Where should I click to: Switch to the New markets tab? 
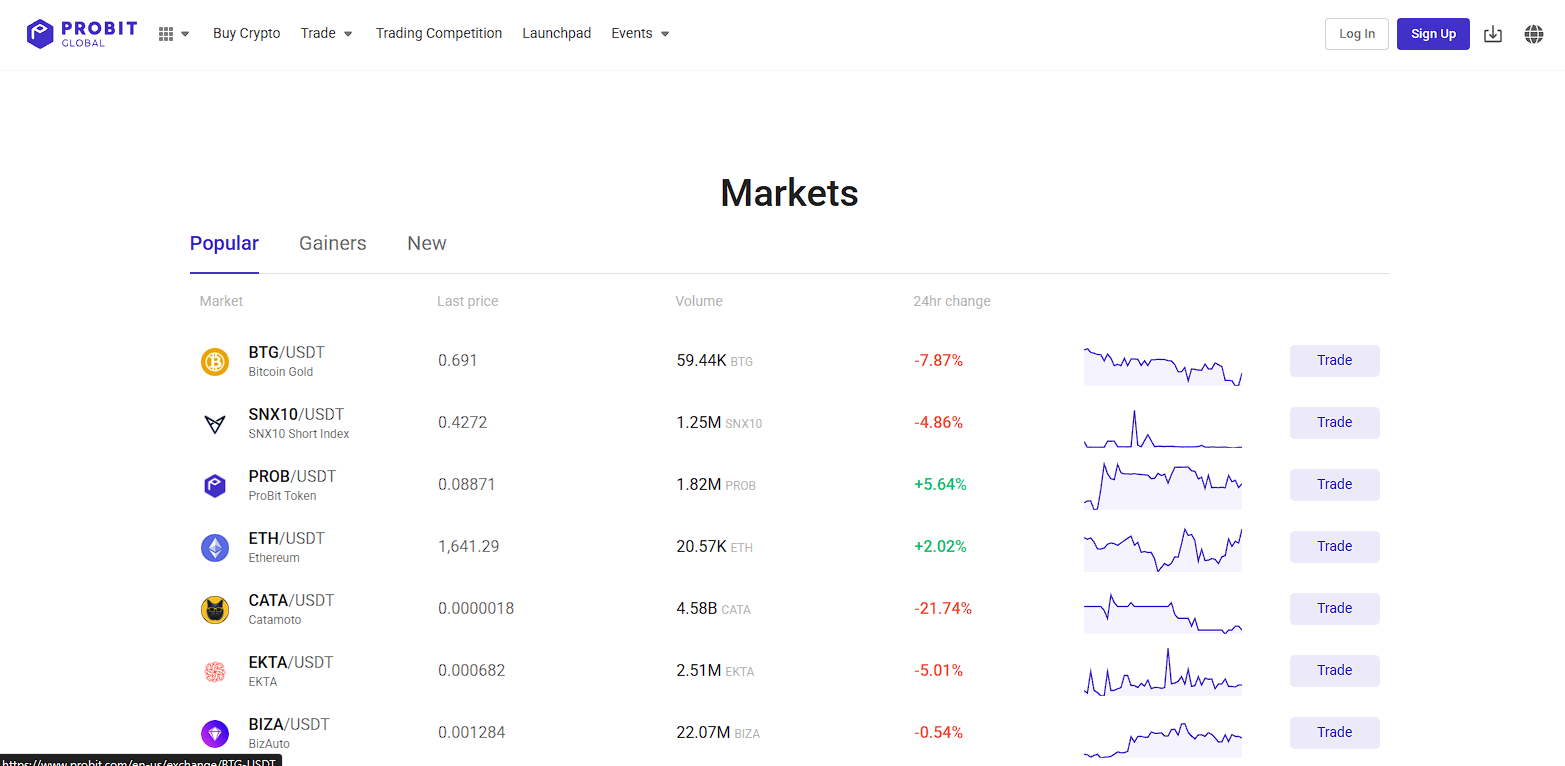[x=427, y=243]
